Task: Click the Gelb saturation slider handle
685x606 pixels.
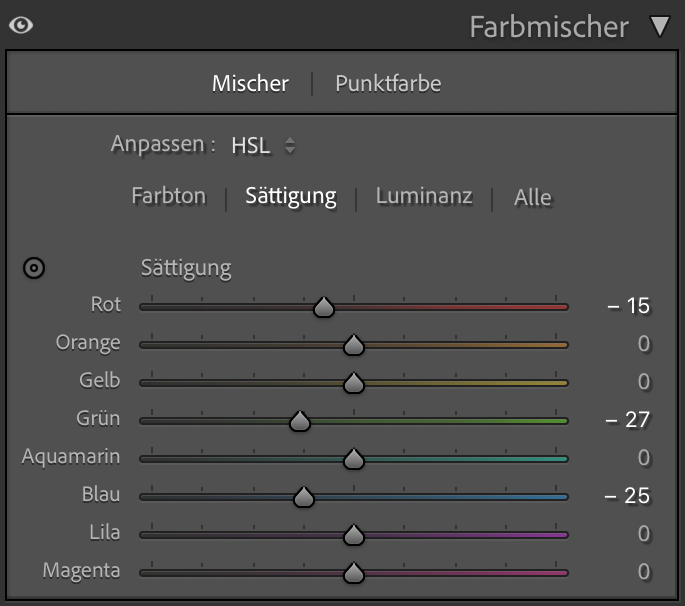Action: (353, 383)
